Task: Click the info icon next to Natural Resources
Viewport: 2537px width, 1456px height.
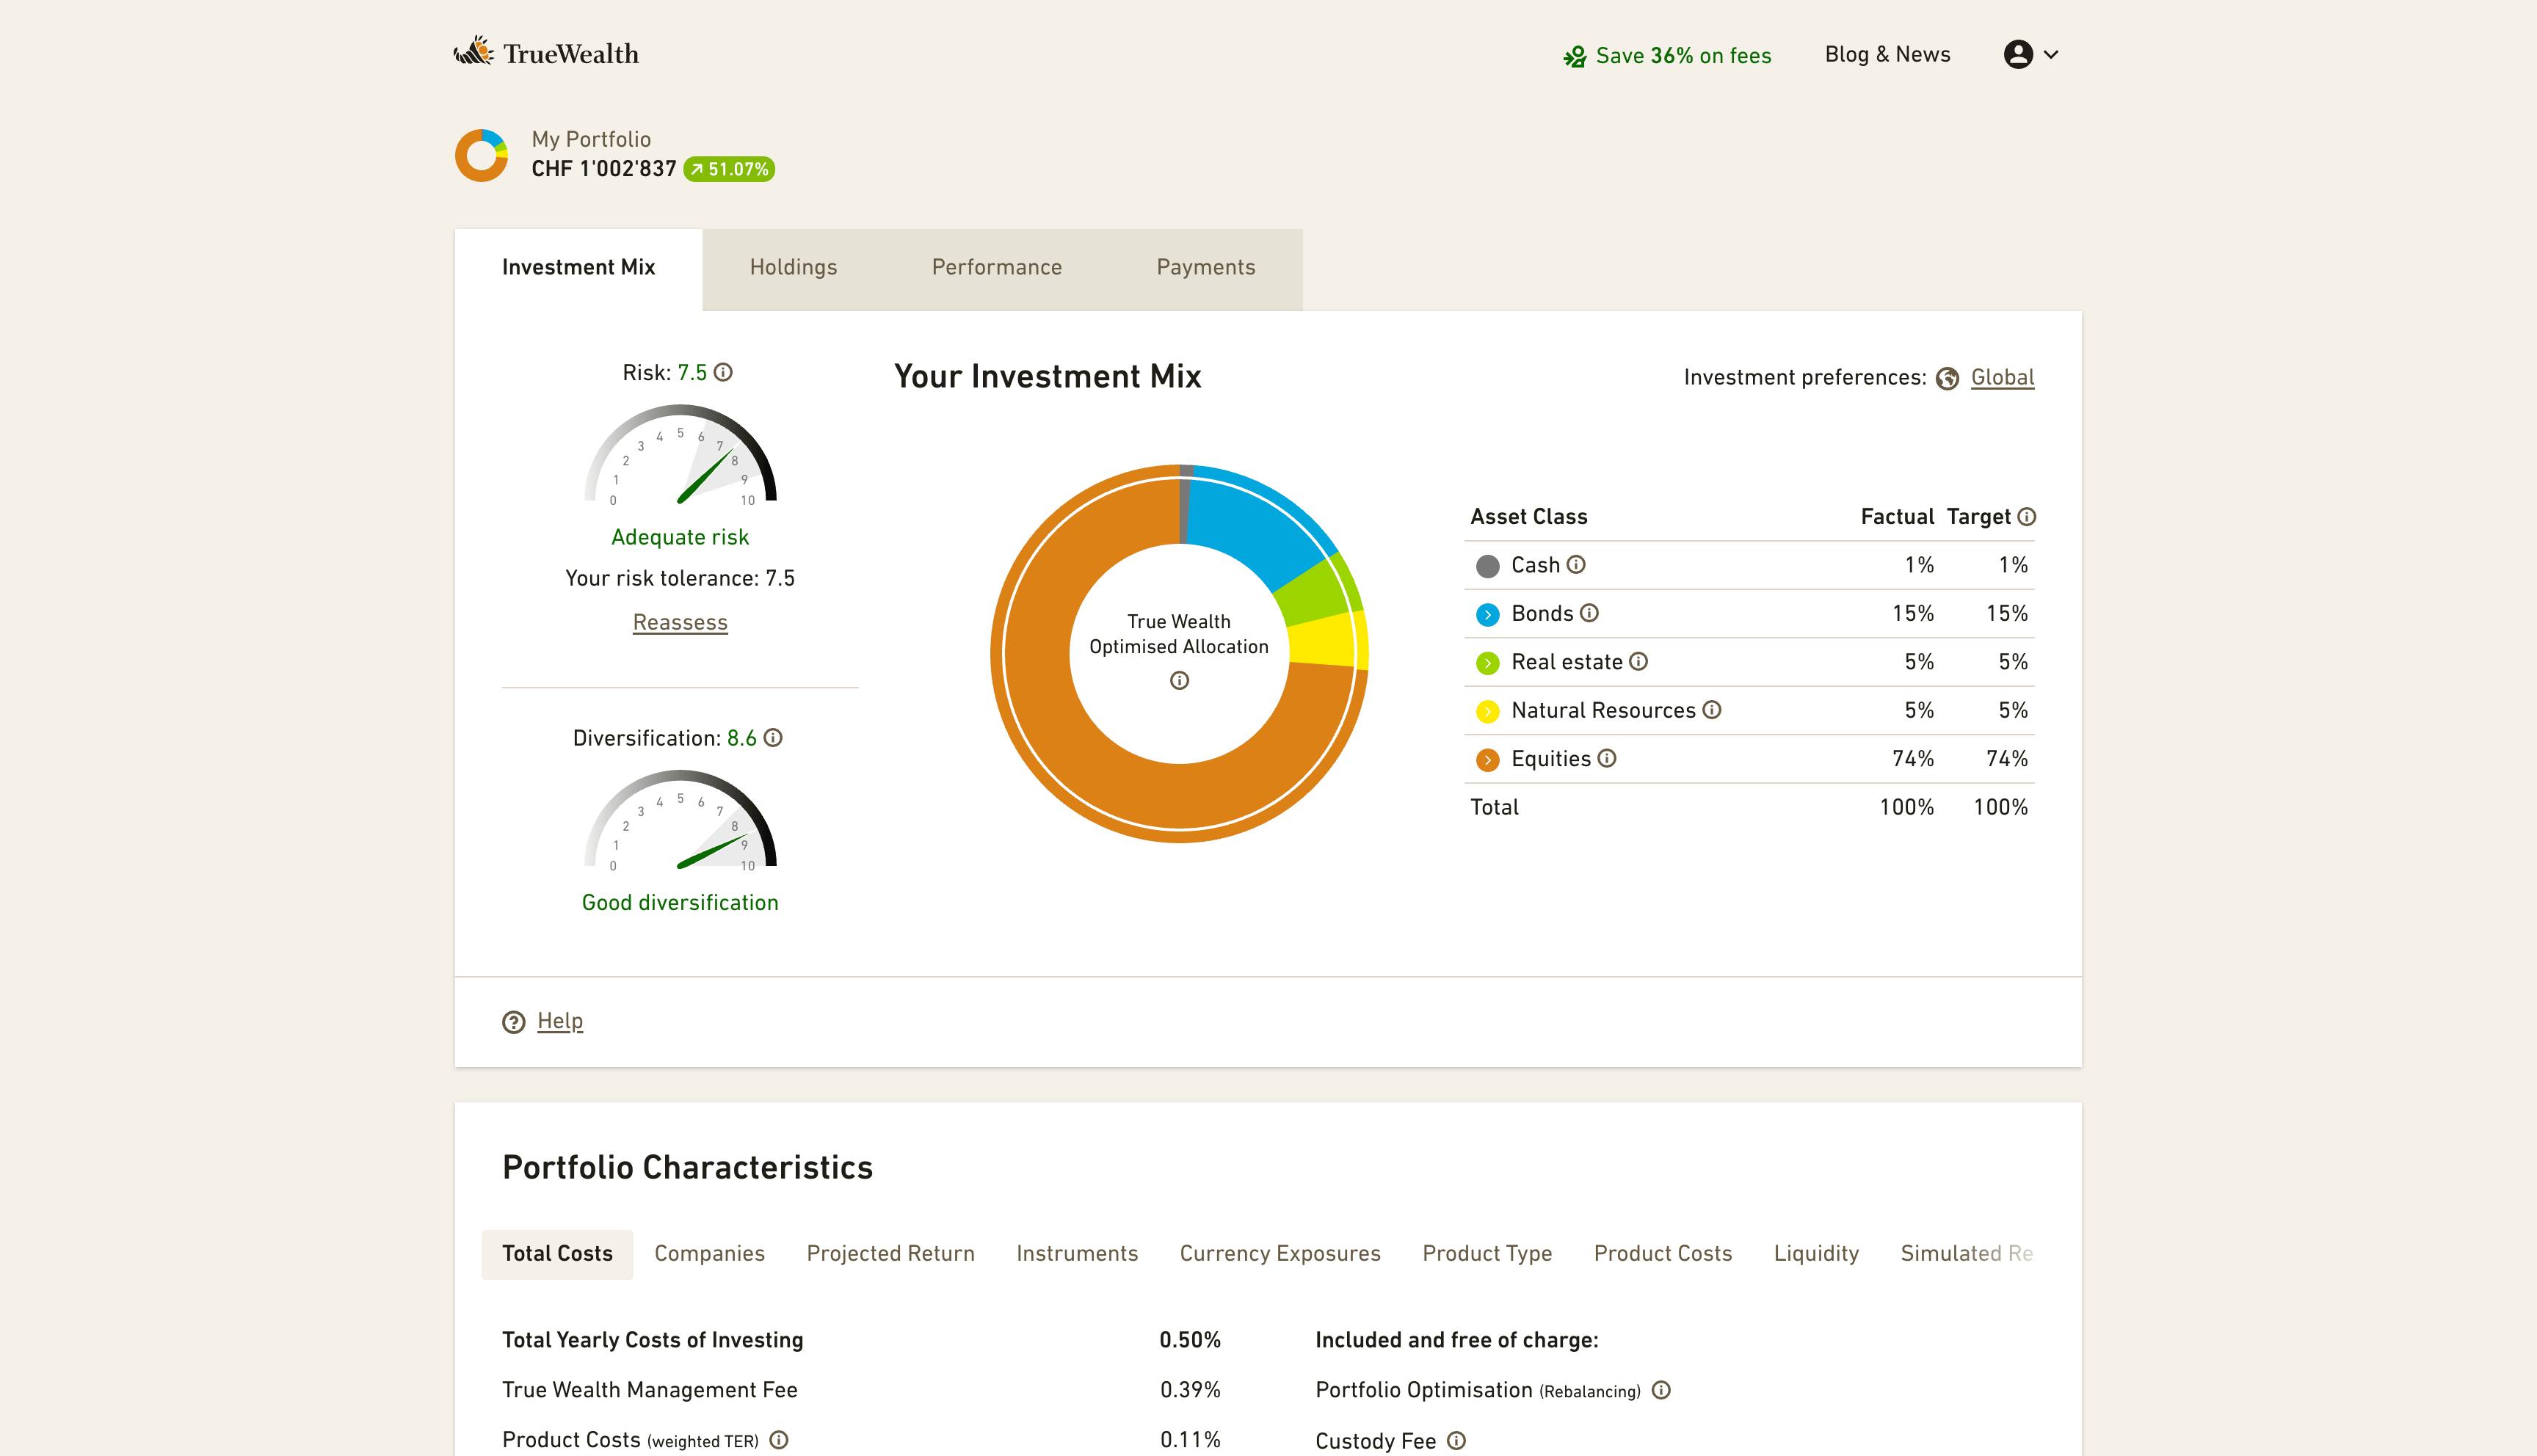Action: tap(1712, 710)
